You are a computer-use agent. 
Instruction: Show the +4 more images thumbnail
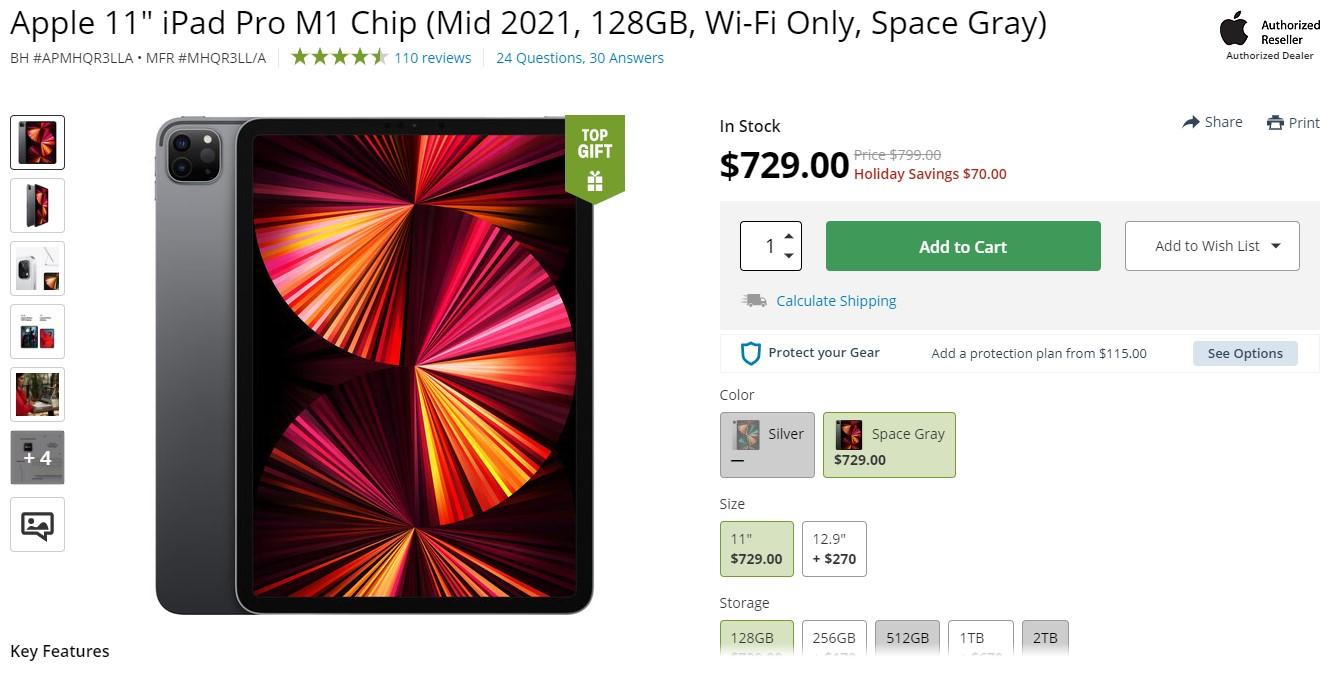click(37, 458)
